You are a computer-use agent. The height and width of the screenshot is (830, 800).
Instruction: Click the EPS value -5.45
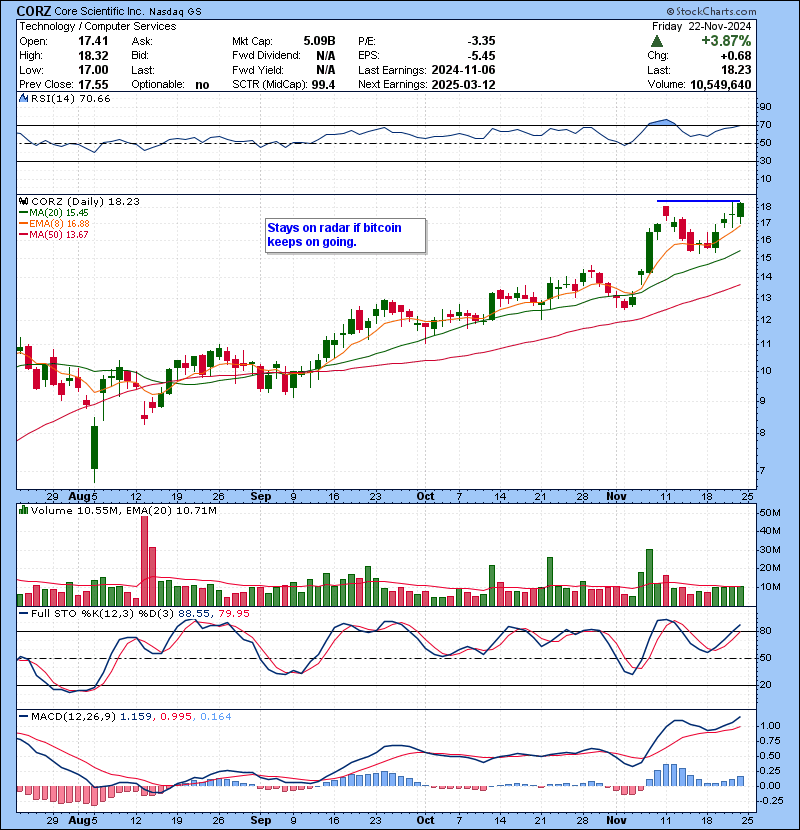[x=481, y=56]
